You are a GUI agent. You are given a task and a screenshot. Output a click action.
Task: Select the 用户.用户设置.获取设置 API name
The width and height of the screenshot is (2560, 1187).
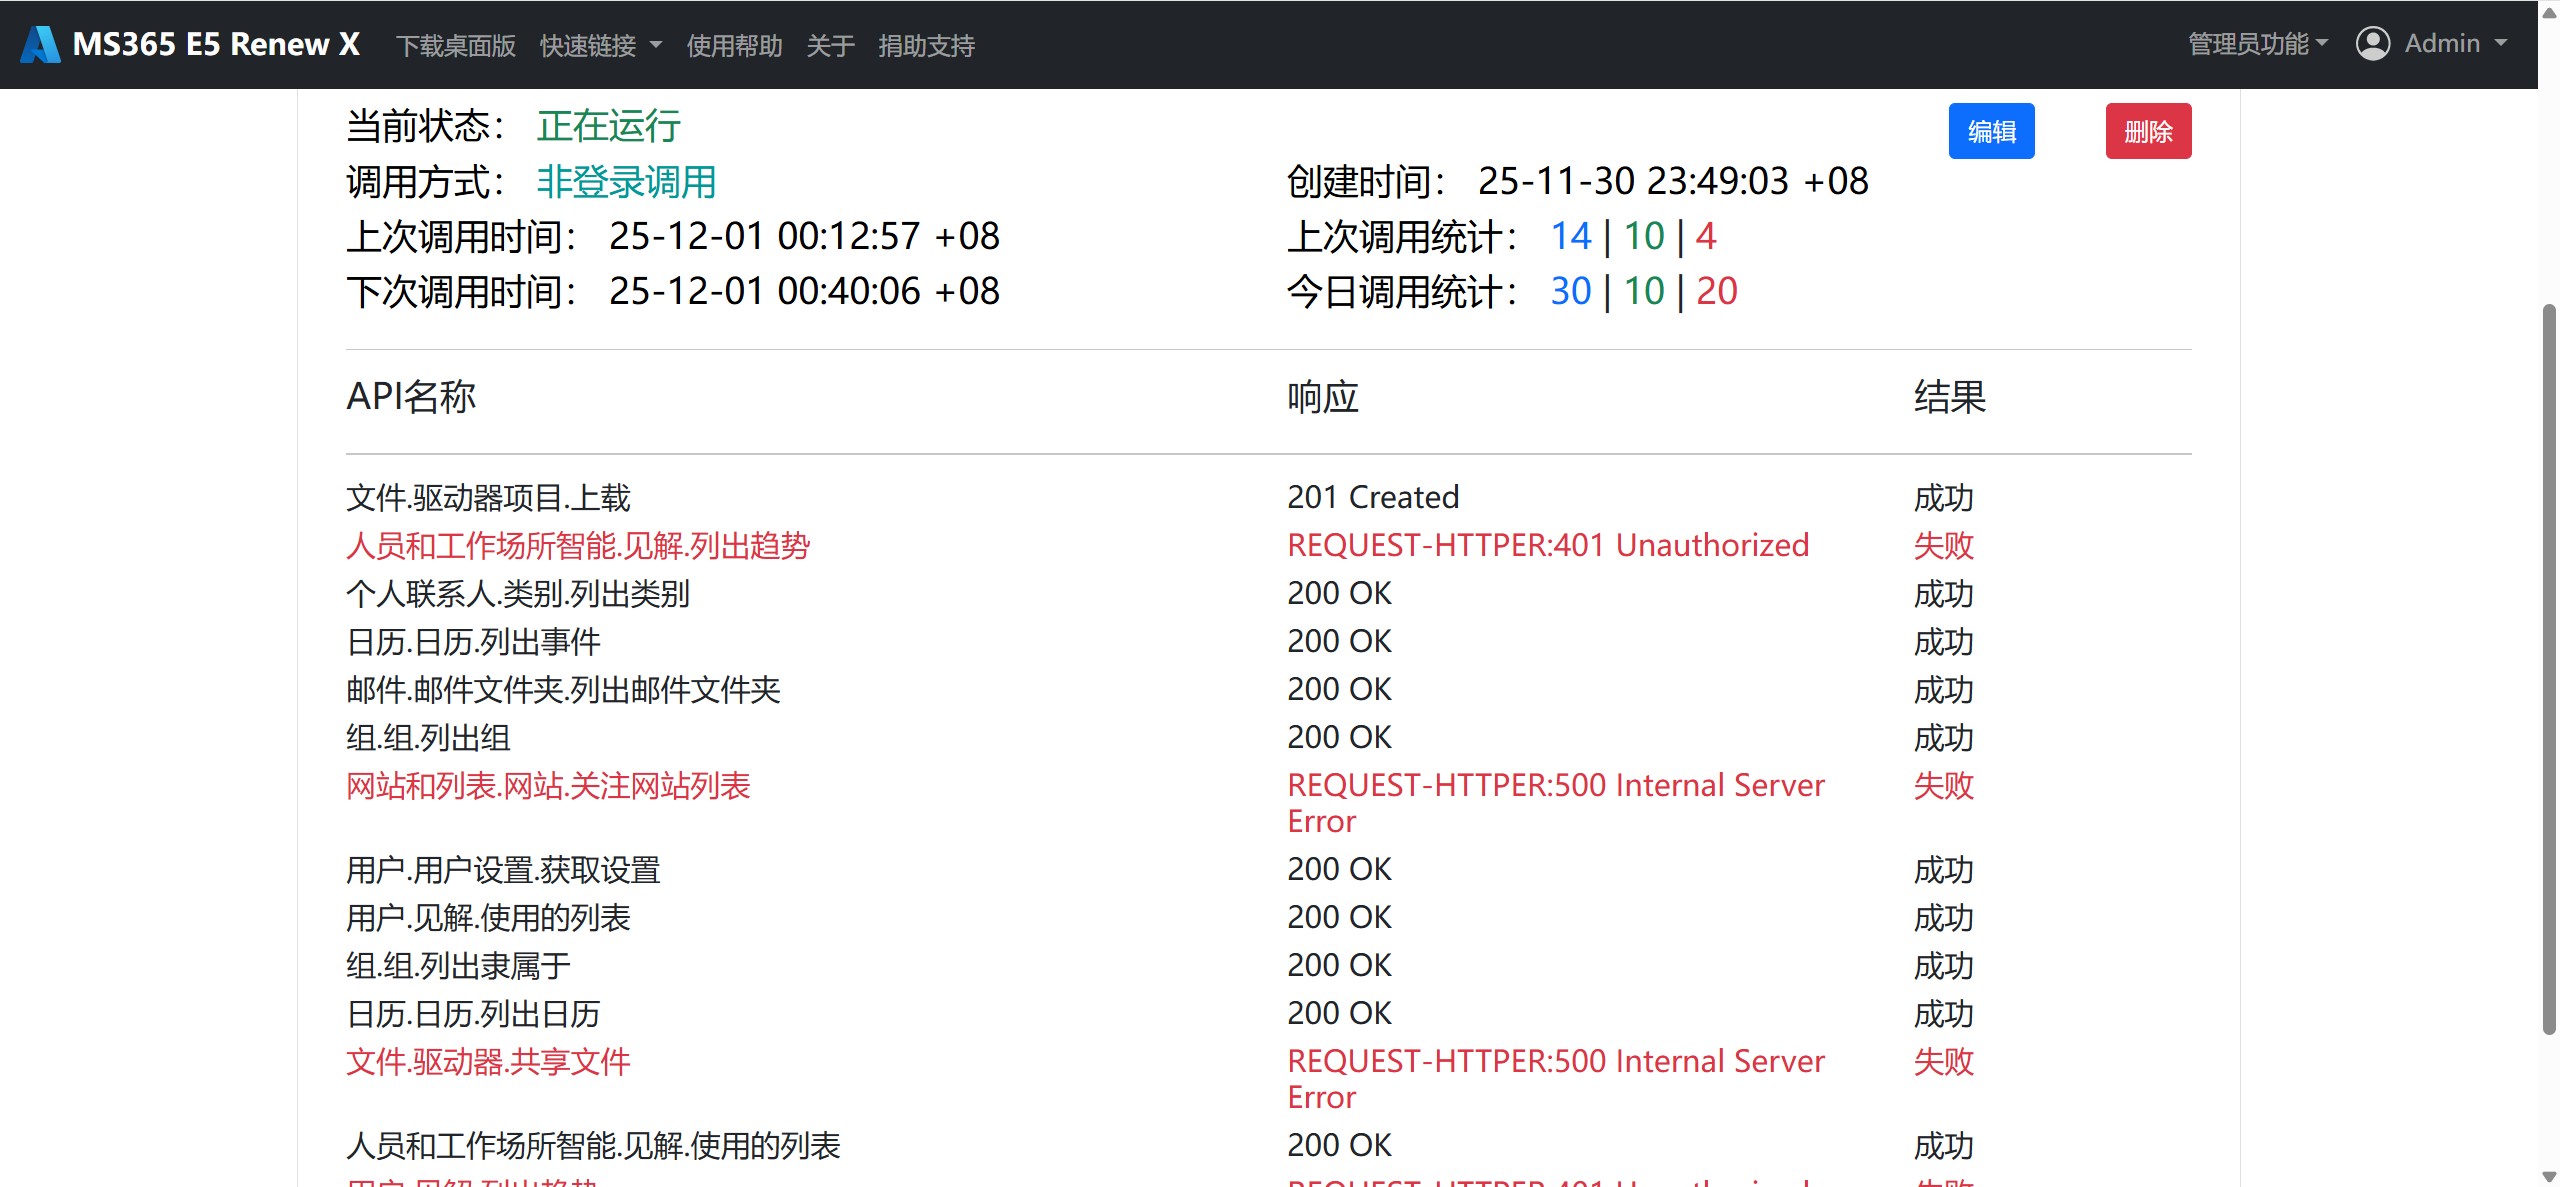(503, 870)
